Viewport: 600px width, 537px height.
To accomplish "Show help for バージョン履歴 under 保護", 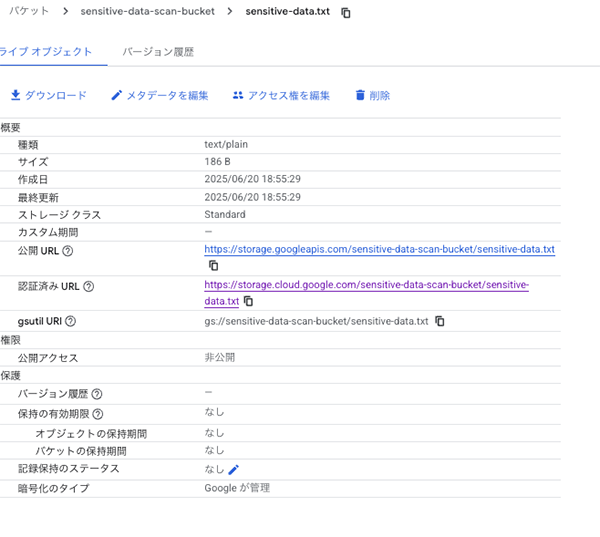I will point(97,394).
